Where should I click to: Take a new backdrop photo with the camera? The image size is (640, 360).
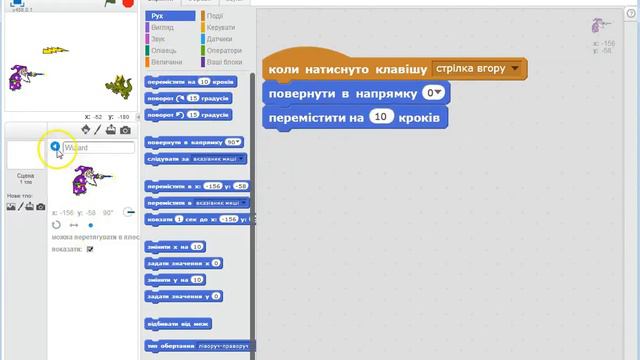coord(41,207)
